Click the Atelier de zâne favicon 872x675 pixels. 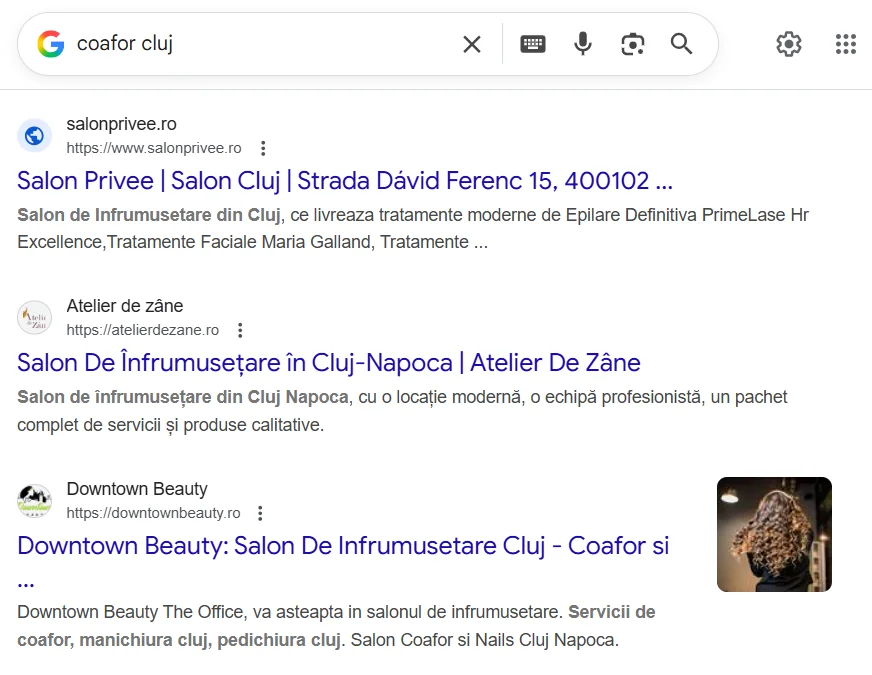tap(34, 317)
